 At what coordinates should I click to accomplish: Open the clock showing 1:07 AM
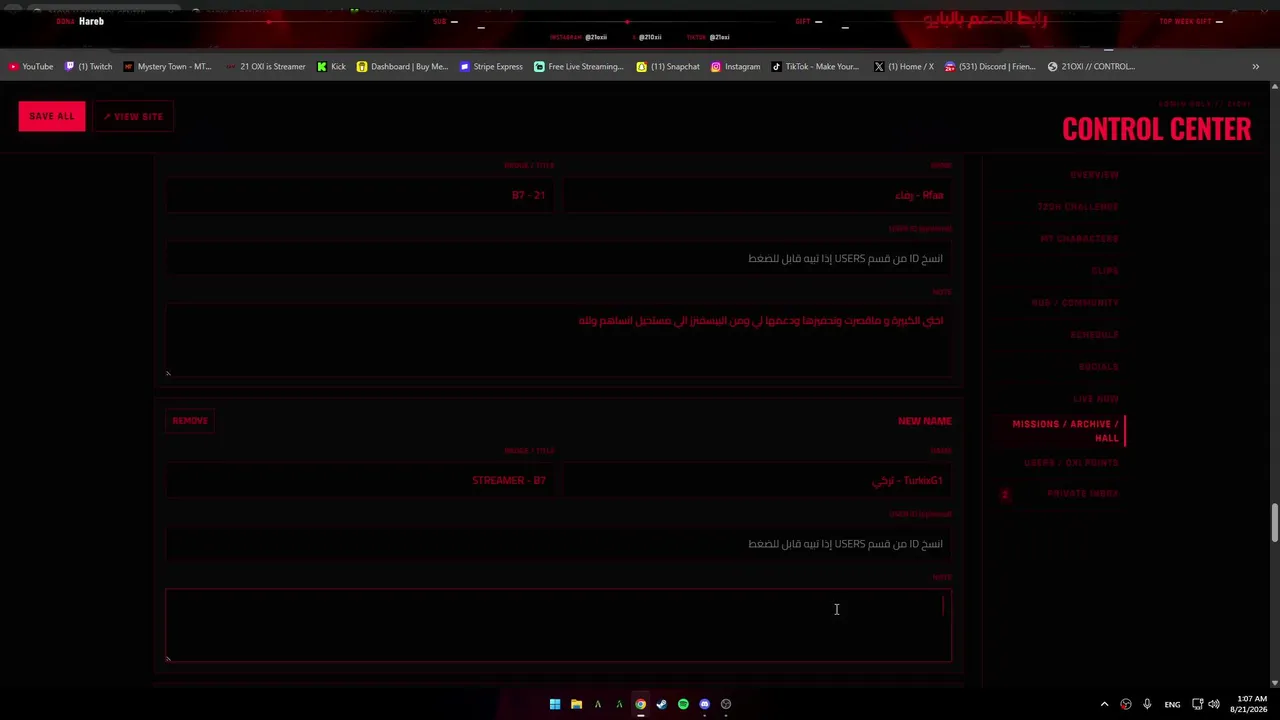tap(1251, 704)
